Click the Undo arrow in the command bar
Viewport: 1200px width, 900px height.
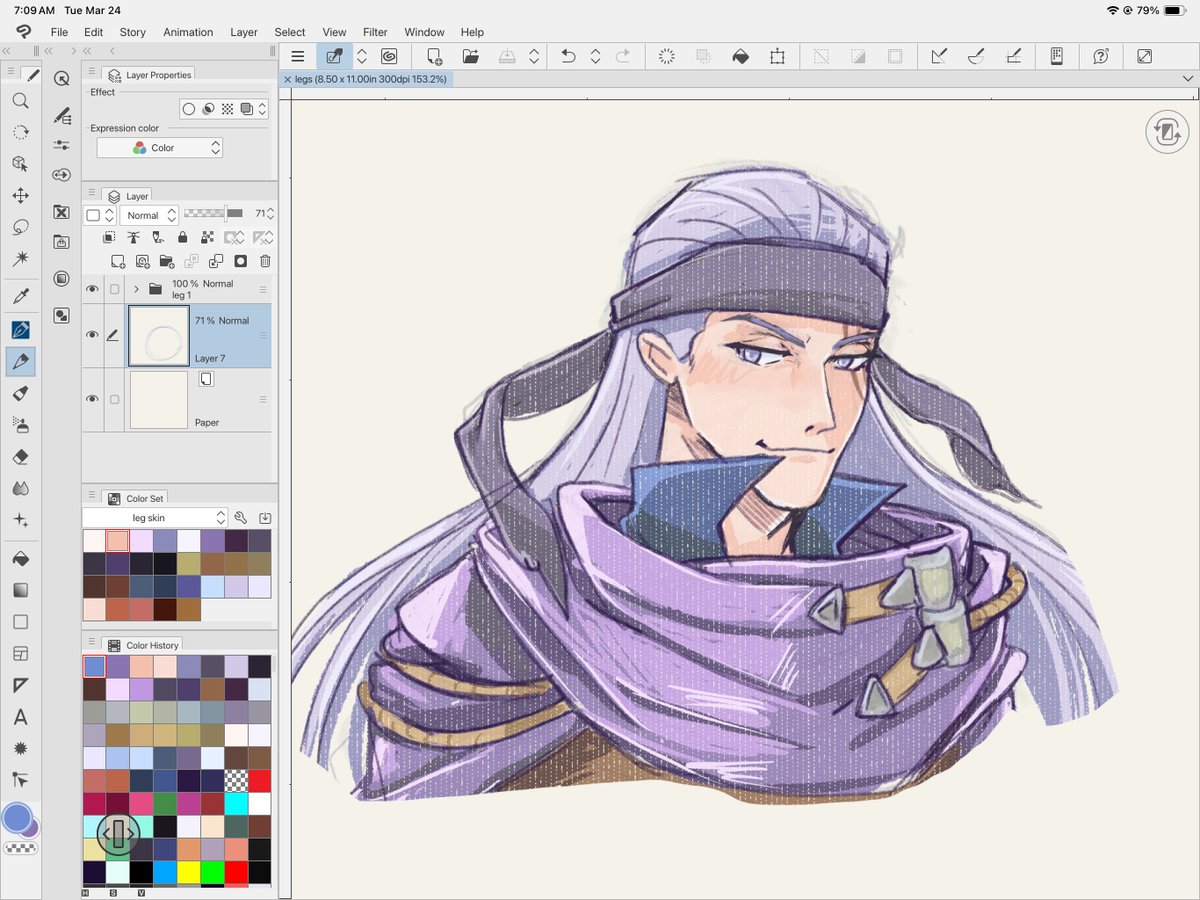568,57
